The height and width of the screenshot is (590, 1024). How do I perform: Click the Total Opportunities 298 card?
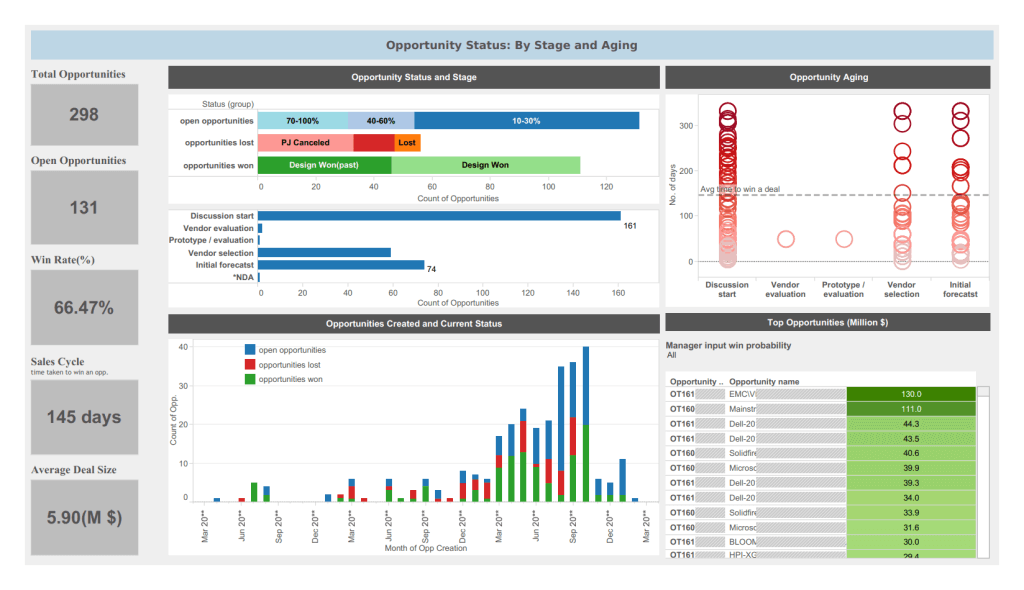pos(84,114)
